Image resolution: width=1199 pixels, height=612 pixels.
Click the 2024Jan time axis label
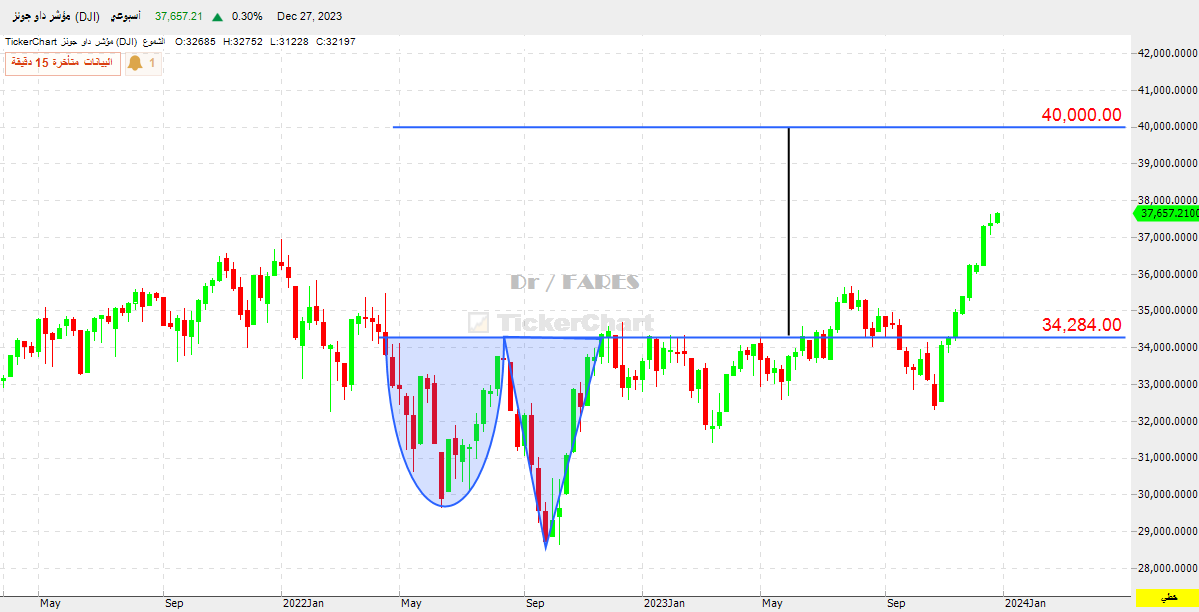pyautogui.click(x=1025, y=604)
